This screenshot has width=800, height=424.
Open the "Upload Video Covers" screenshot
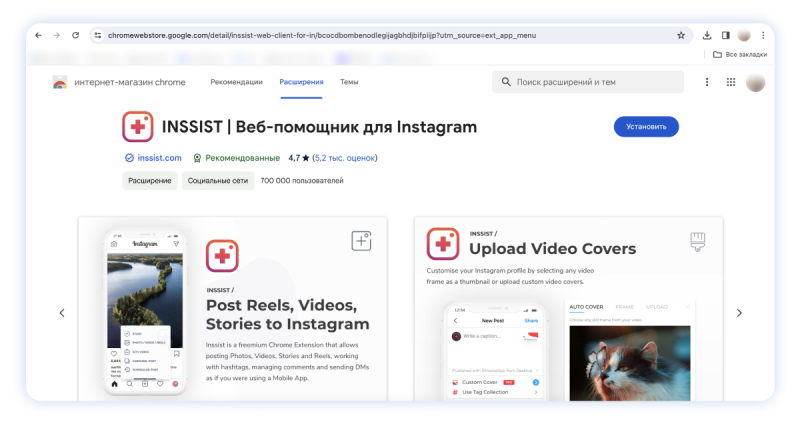click(x=569, y=309)
